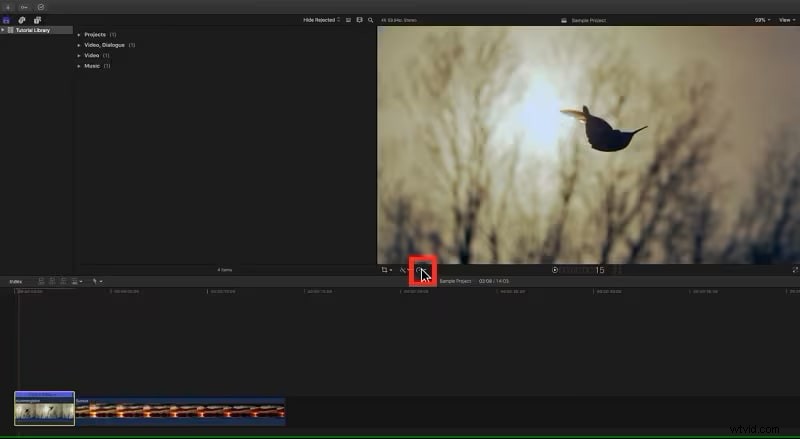
Task: Open the background tasks checkmark icon
Action: 41,7
